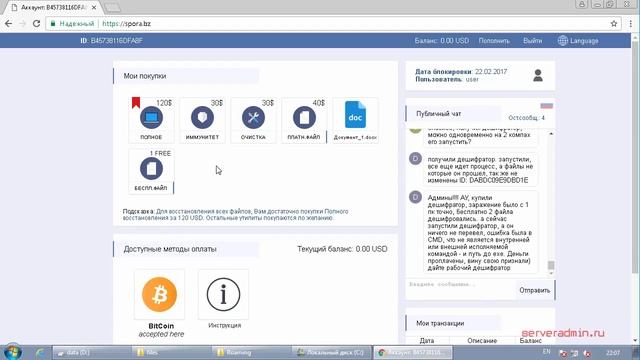The width and height of the screenshot is (640, 360).
Task: Click the Мои покупки heading
Action: (x=145, y=76)
